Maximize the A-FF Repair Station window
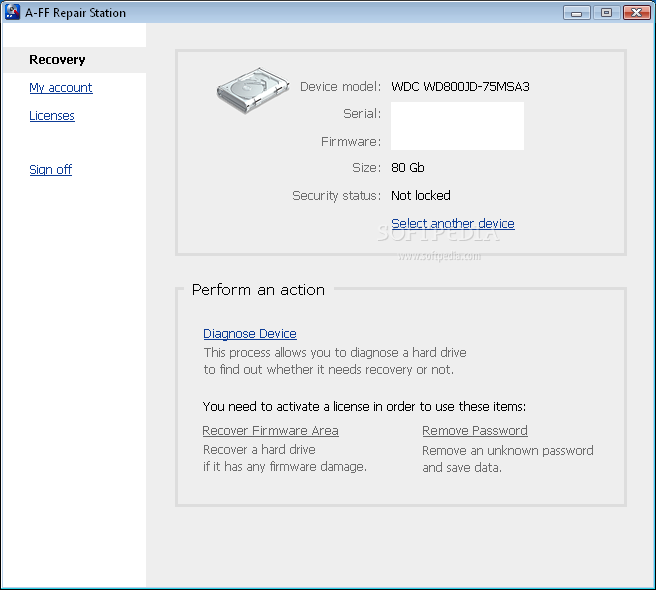 [606, 13]
